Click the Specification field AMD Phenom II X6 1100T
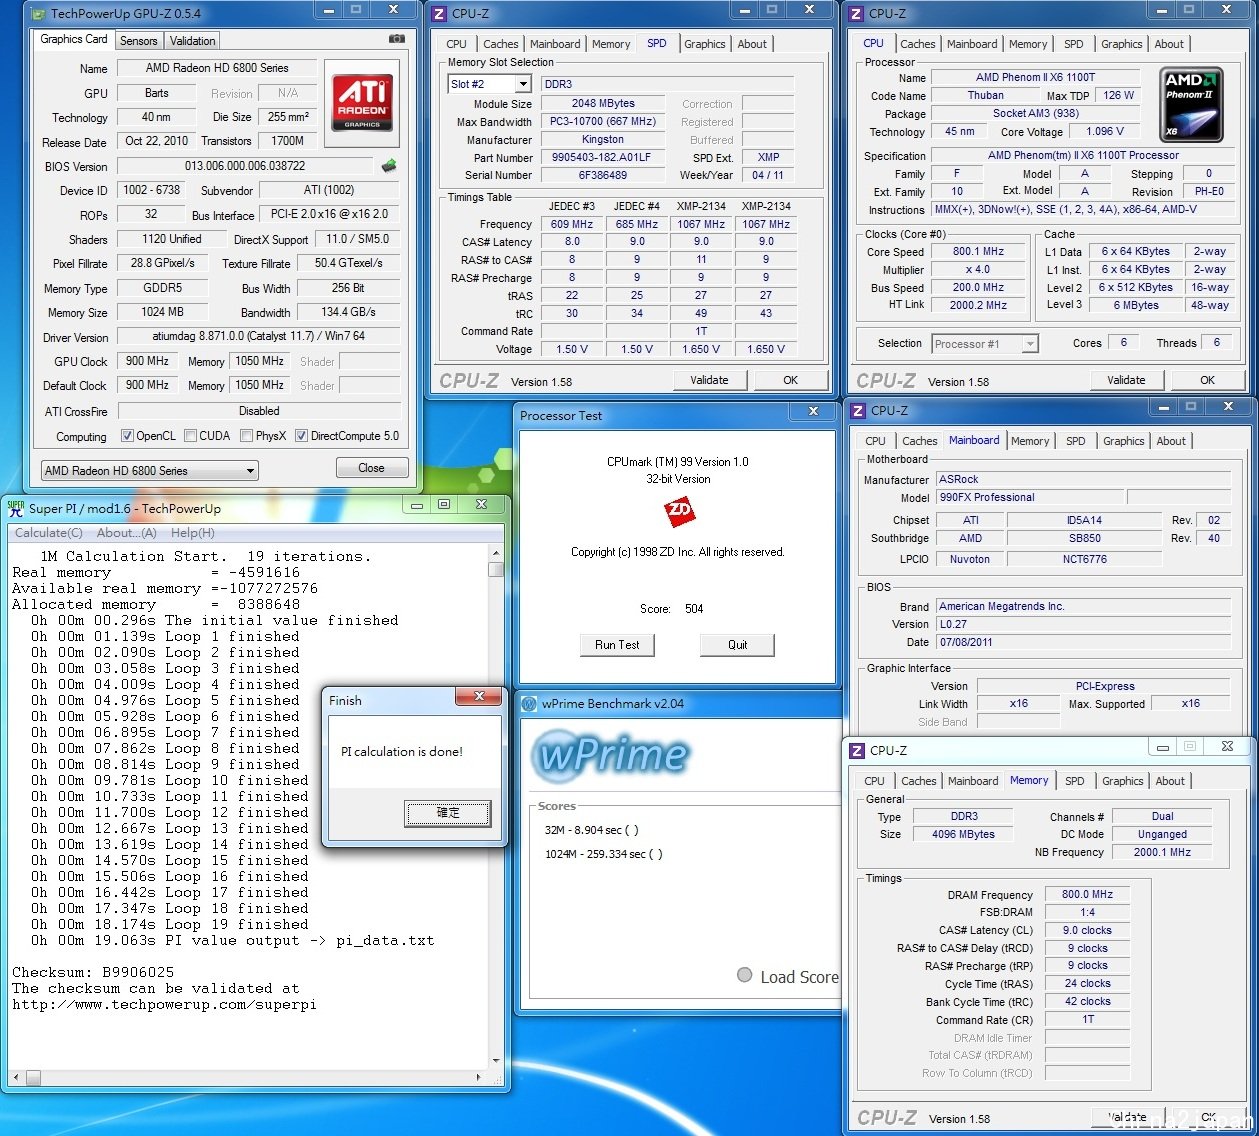 (x=1083, y=156)
